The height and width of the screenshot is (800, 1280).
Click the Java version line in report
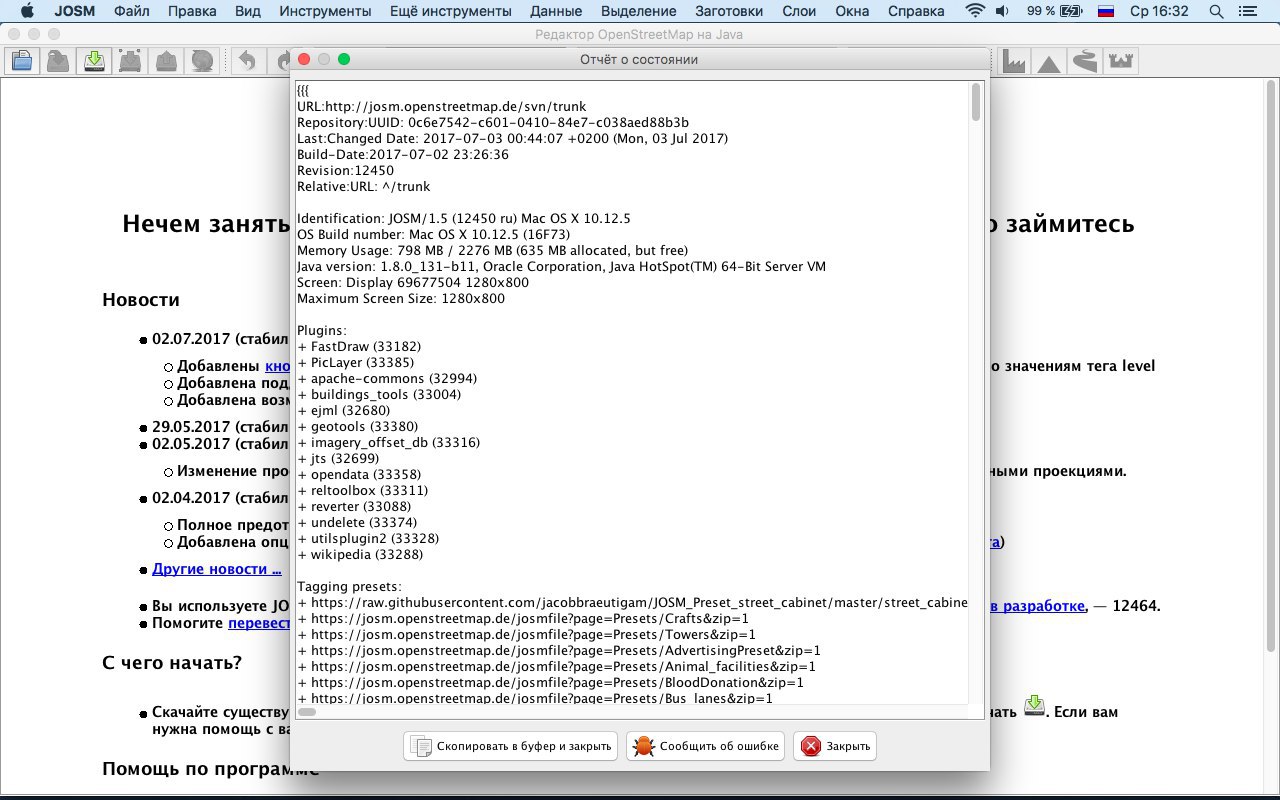pos(561,266)
